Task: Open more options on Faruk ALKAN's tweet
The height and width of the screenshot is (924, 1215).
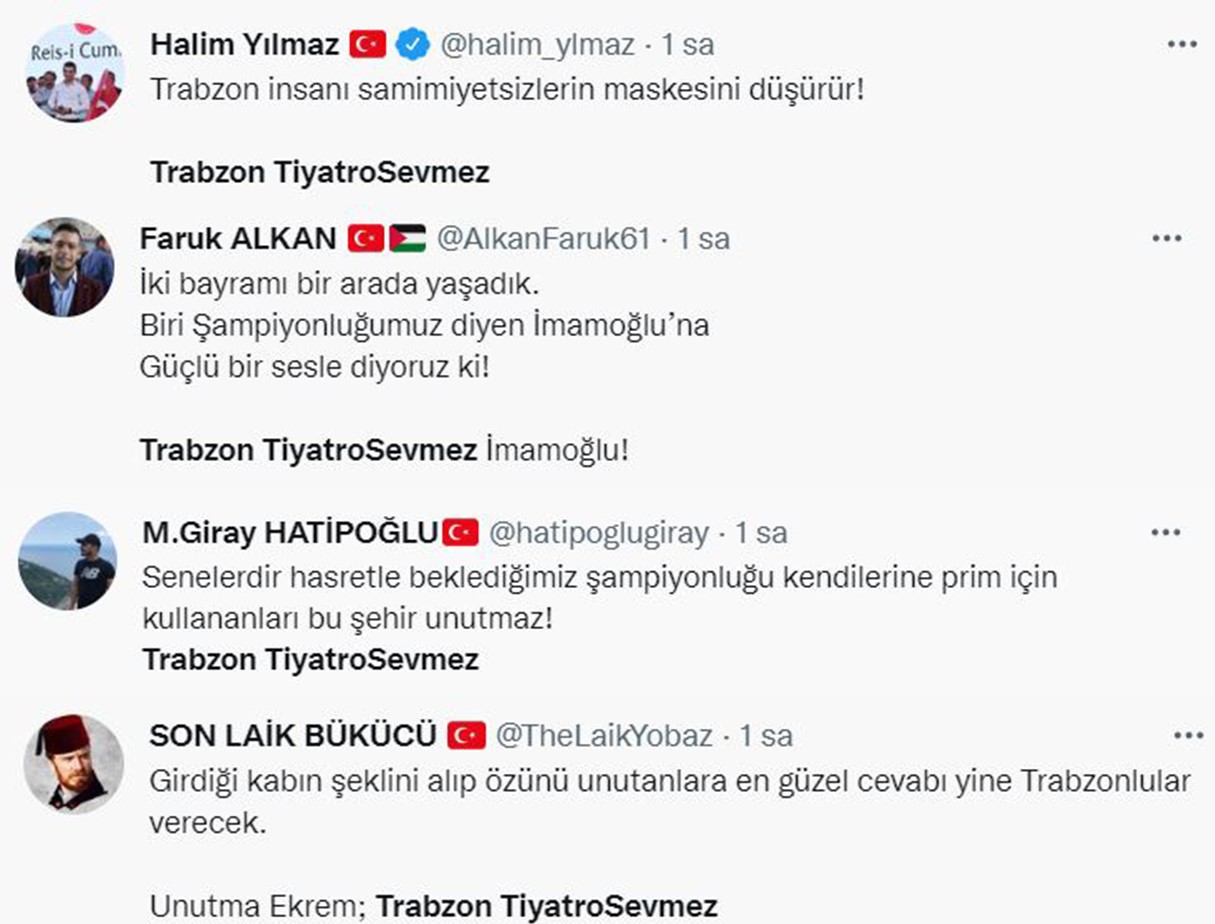Action: (x=1167, y=239)
